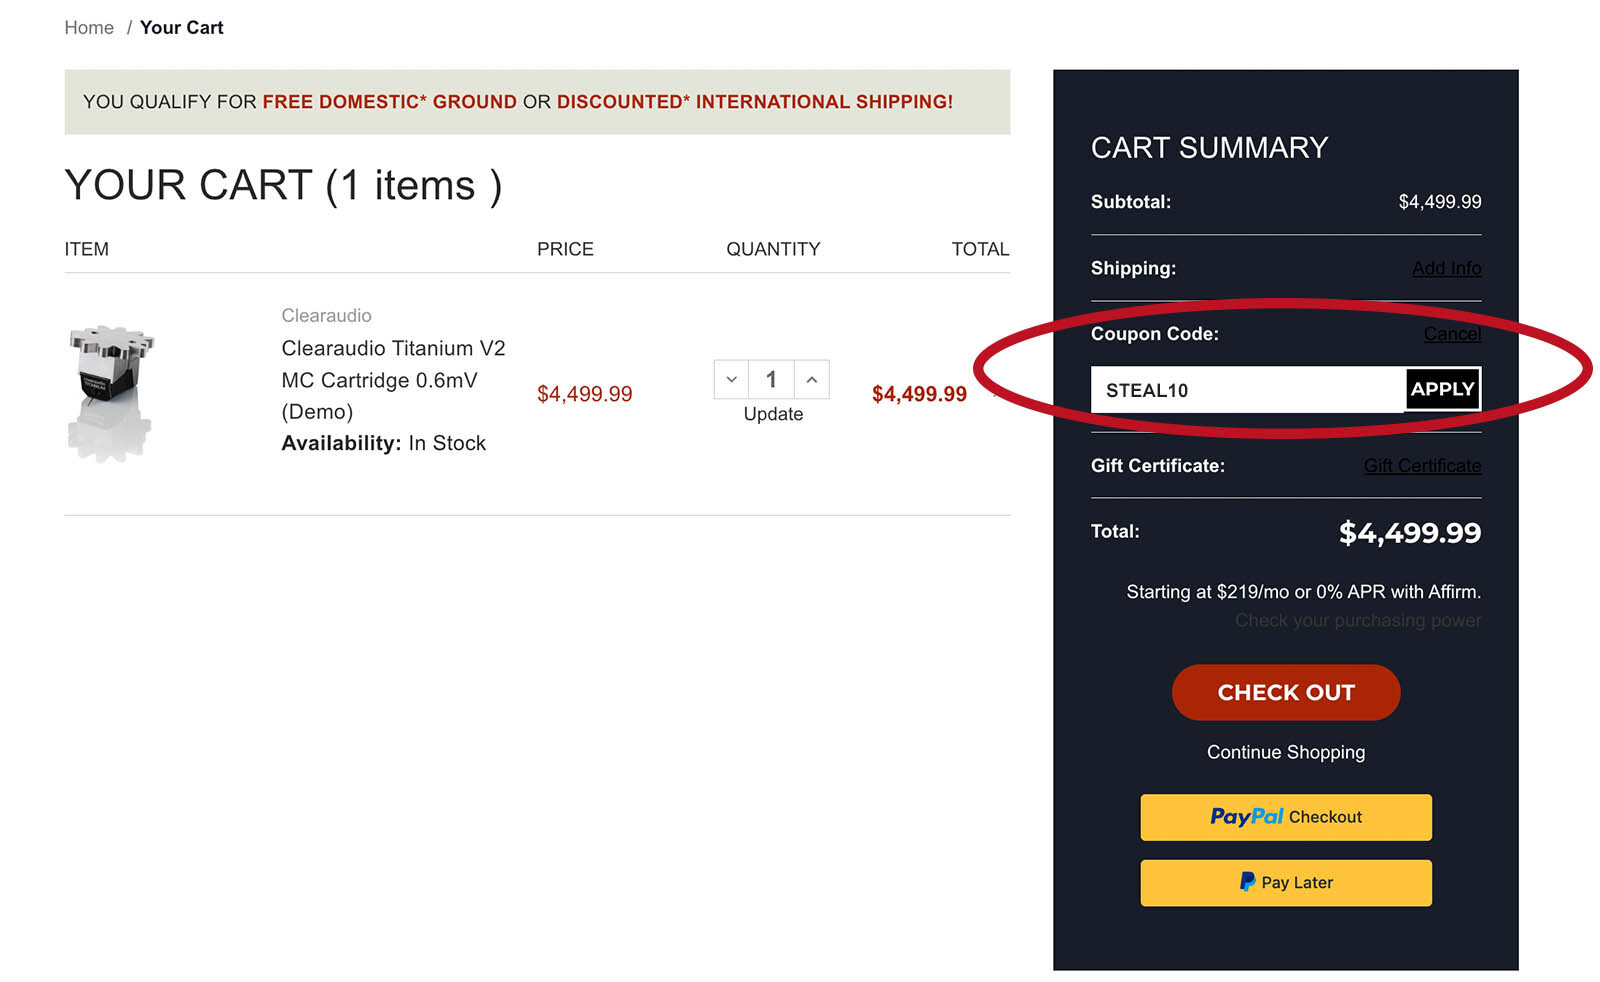Viewport: 1600px width, 982px height.
Task: Select the Pay Later PayPal icon
Action: pyautogui.click(x=1246, y=882)
